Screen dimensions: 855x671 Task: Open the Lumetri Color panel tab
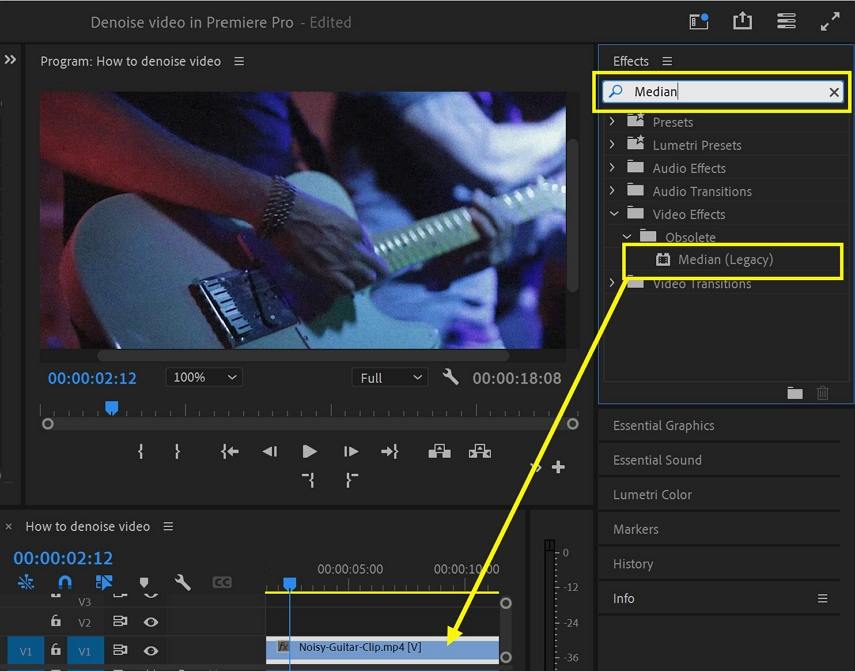click(652, 494)
